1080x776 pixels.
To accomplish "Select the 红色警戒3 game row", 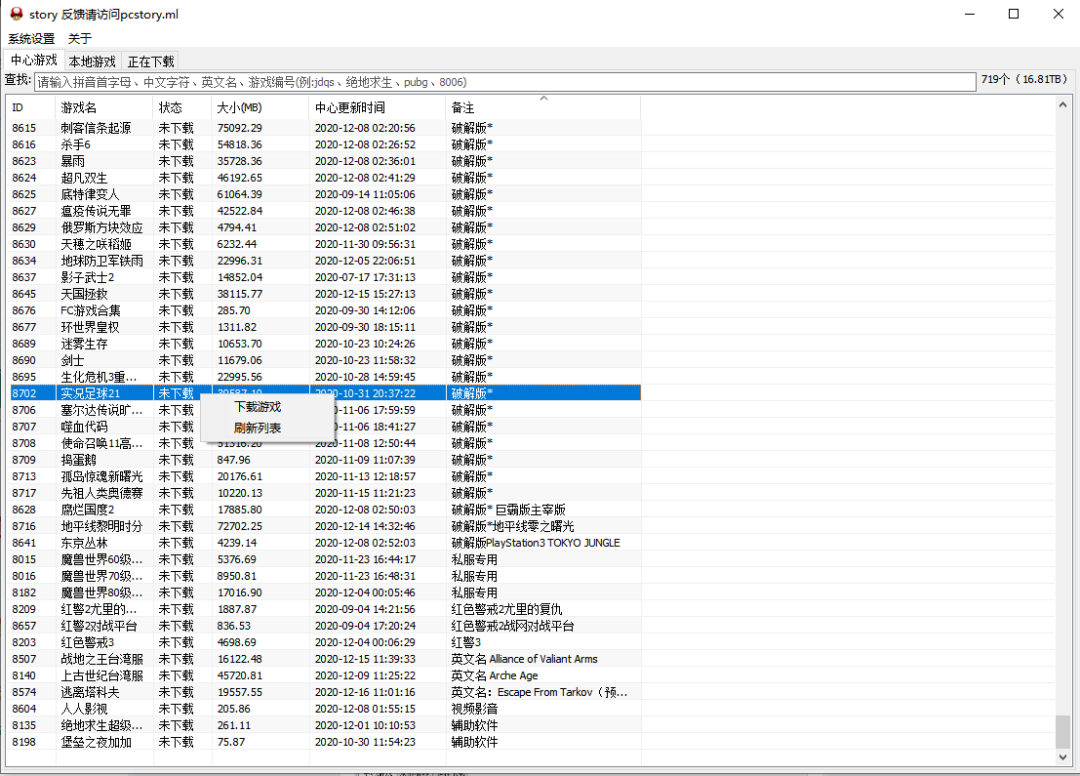I will tap(324, 642).
